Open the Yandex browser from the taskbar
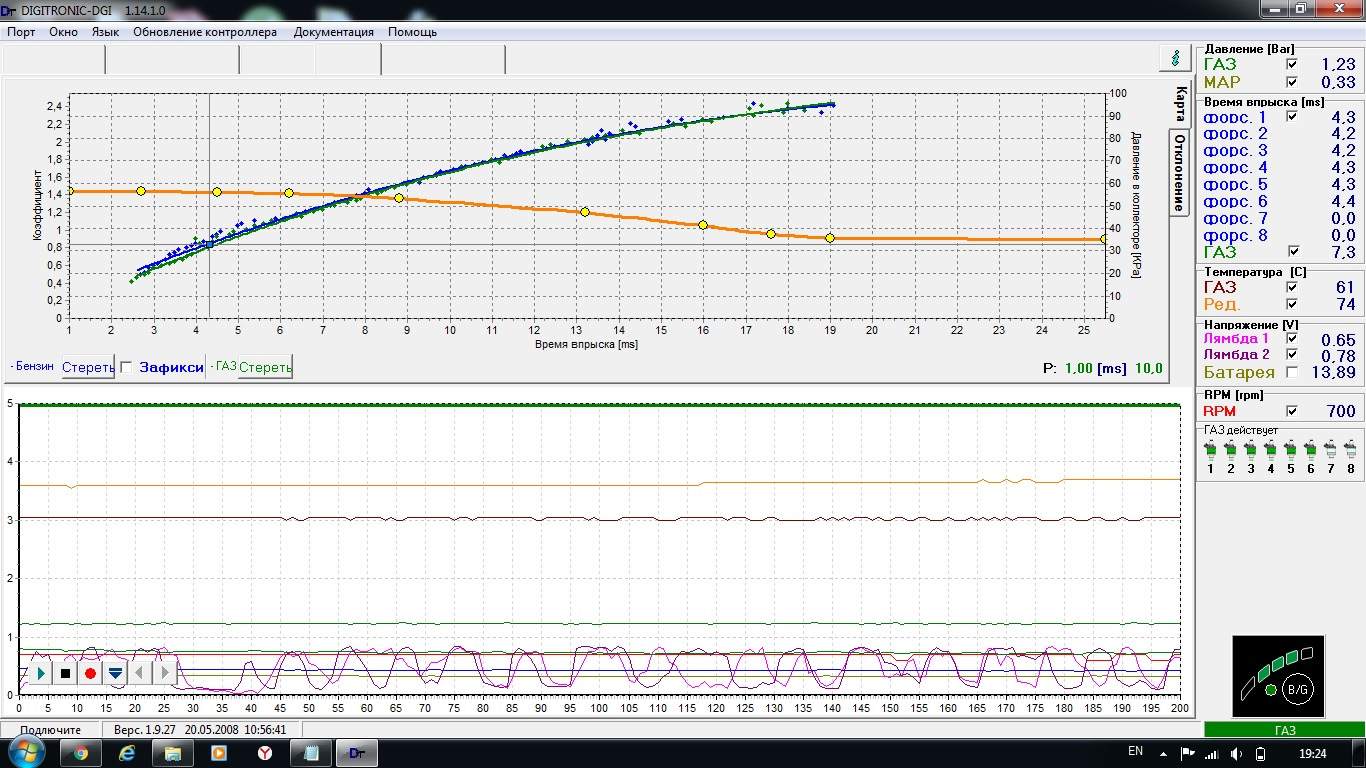This screenshot has height=768, width=1366. [x=266, y=753]
